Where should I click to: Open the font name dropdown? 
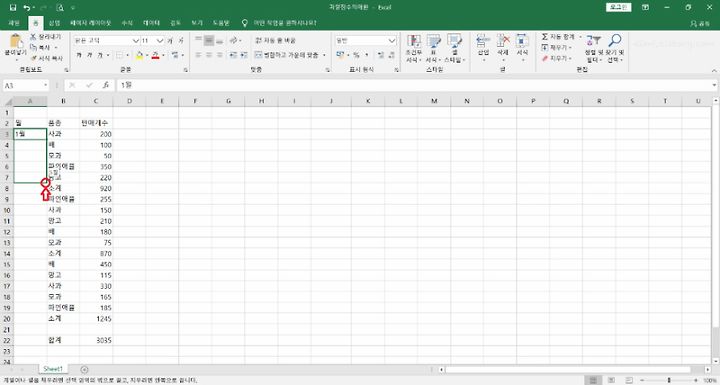(x=135, y=40)
